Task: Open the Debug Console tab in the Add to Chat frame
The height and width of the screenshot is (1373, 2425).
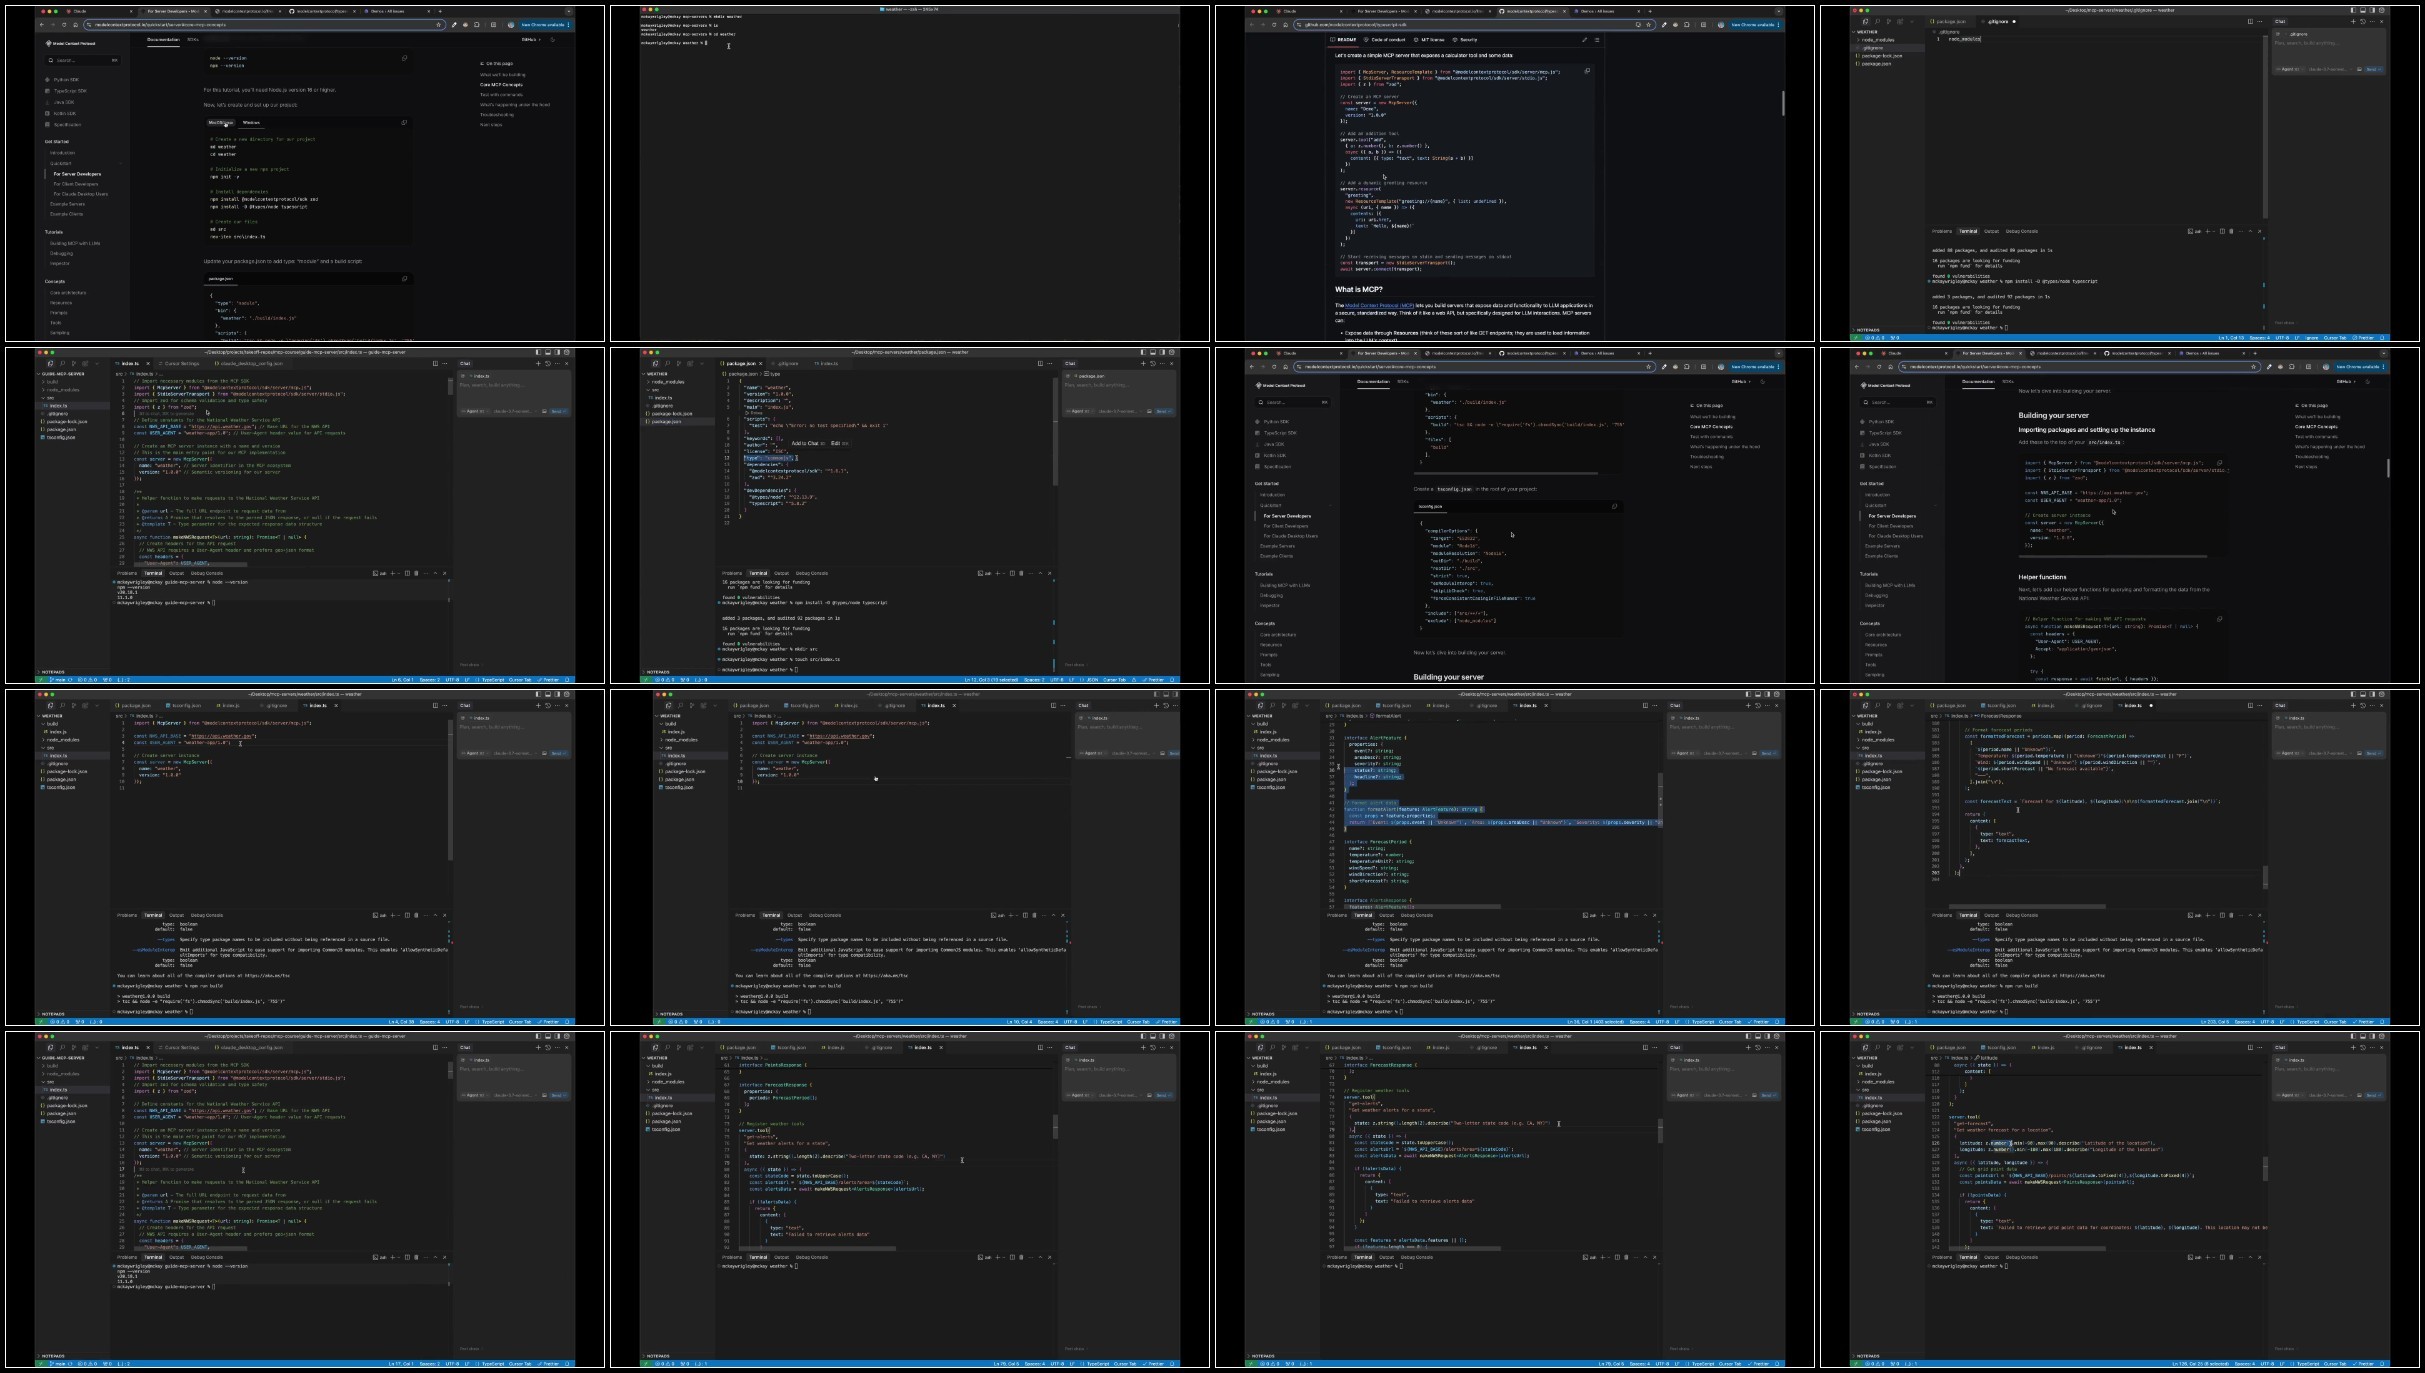Action: (x=811, y=573)
